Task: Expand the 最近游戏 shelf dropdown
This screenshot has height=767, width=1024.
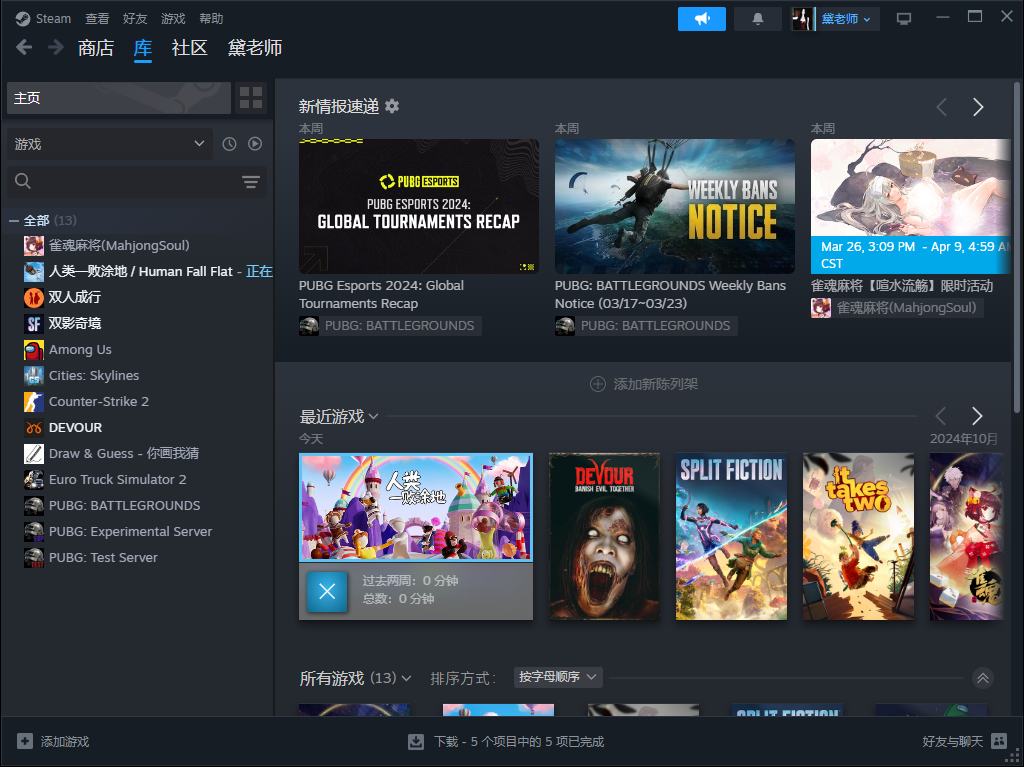Action: pos(374,416)
